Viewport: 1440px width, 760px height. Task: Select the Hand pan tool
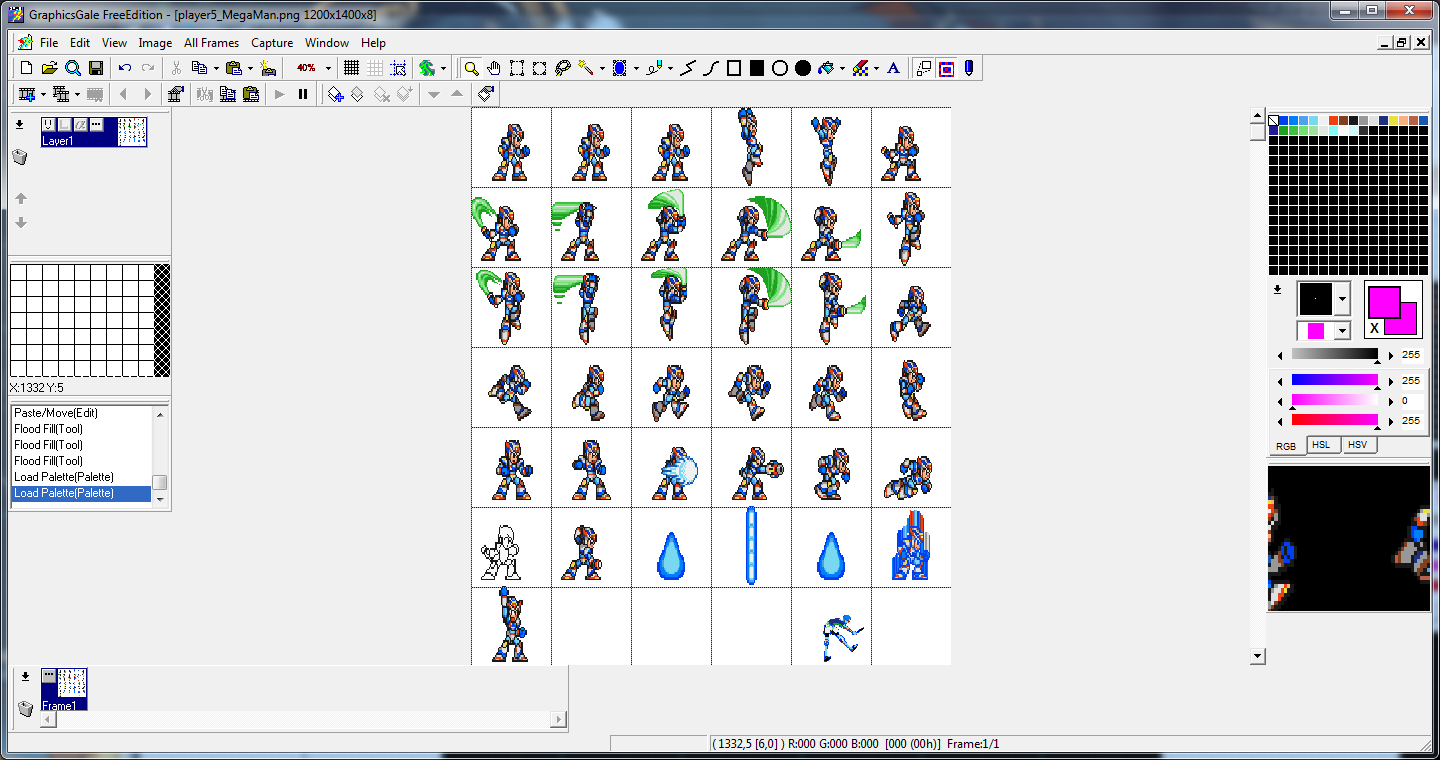coord(494,68)
